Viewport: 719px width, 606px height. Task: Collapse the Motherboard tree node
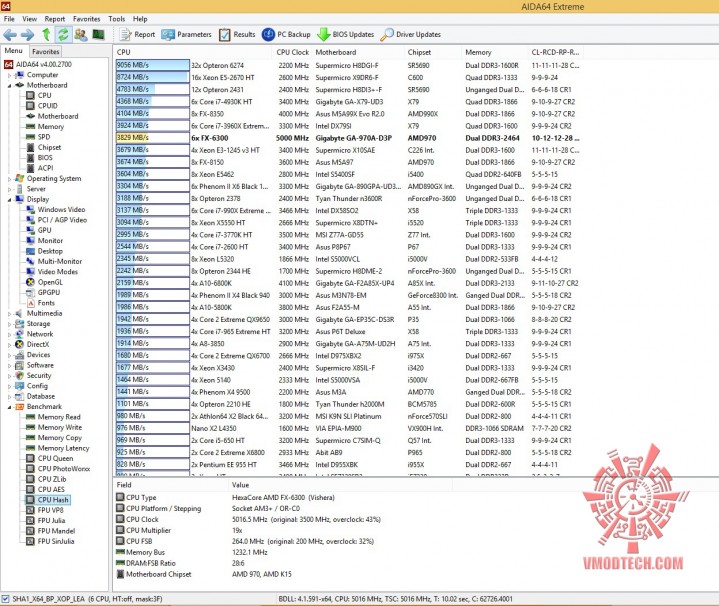click(x=9, y=85)
